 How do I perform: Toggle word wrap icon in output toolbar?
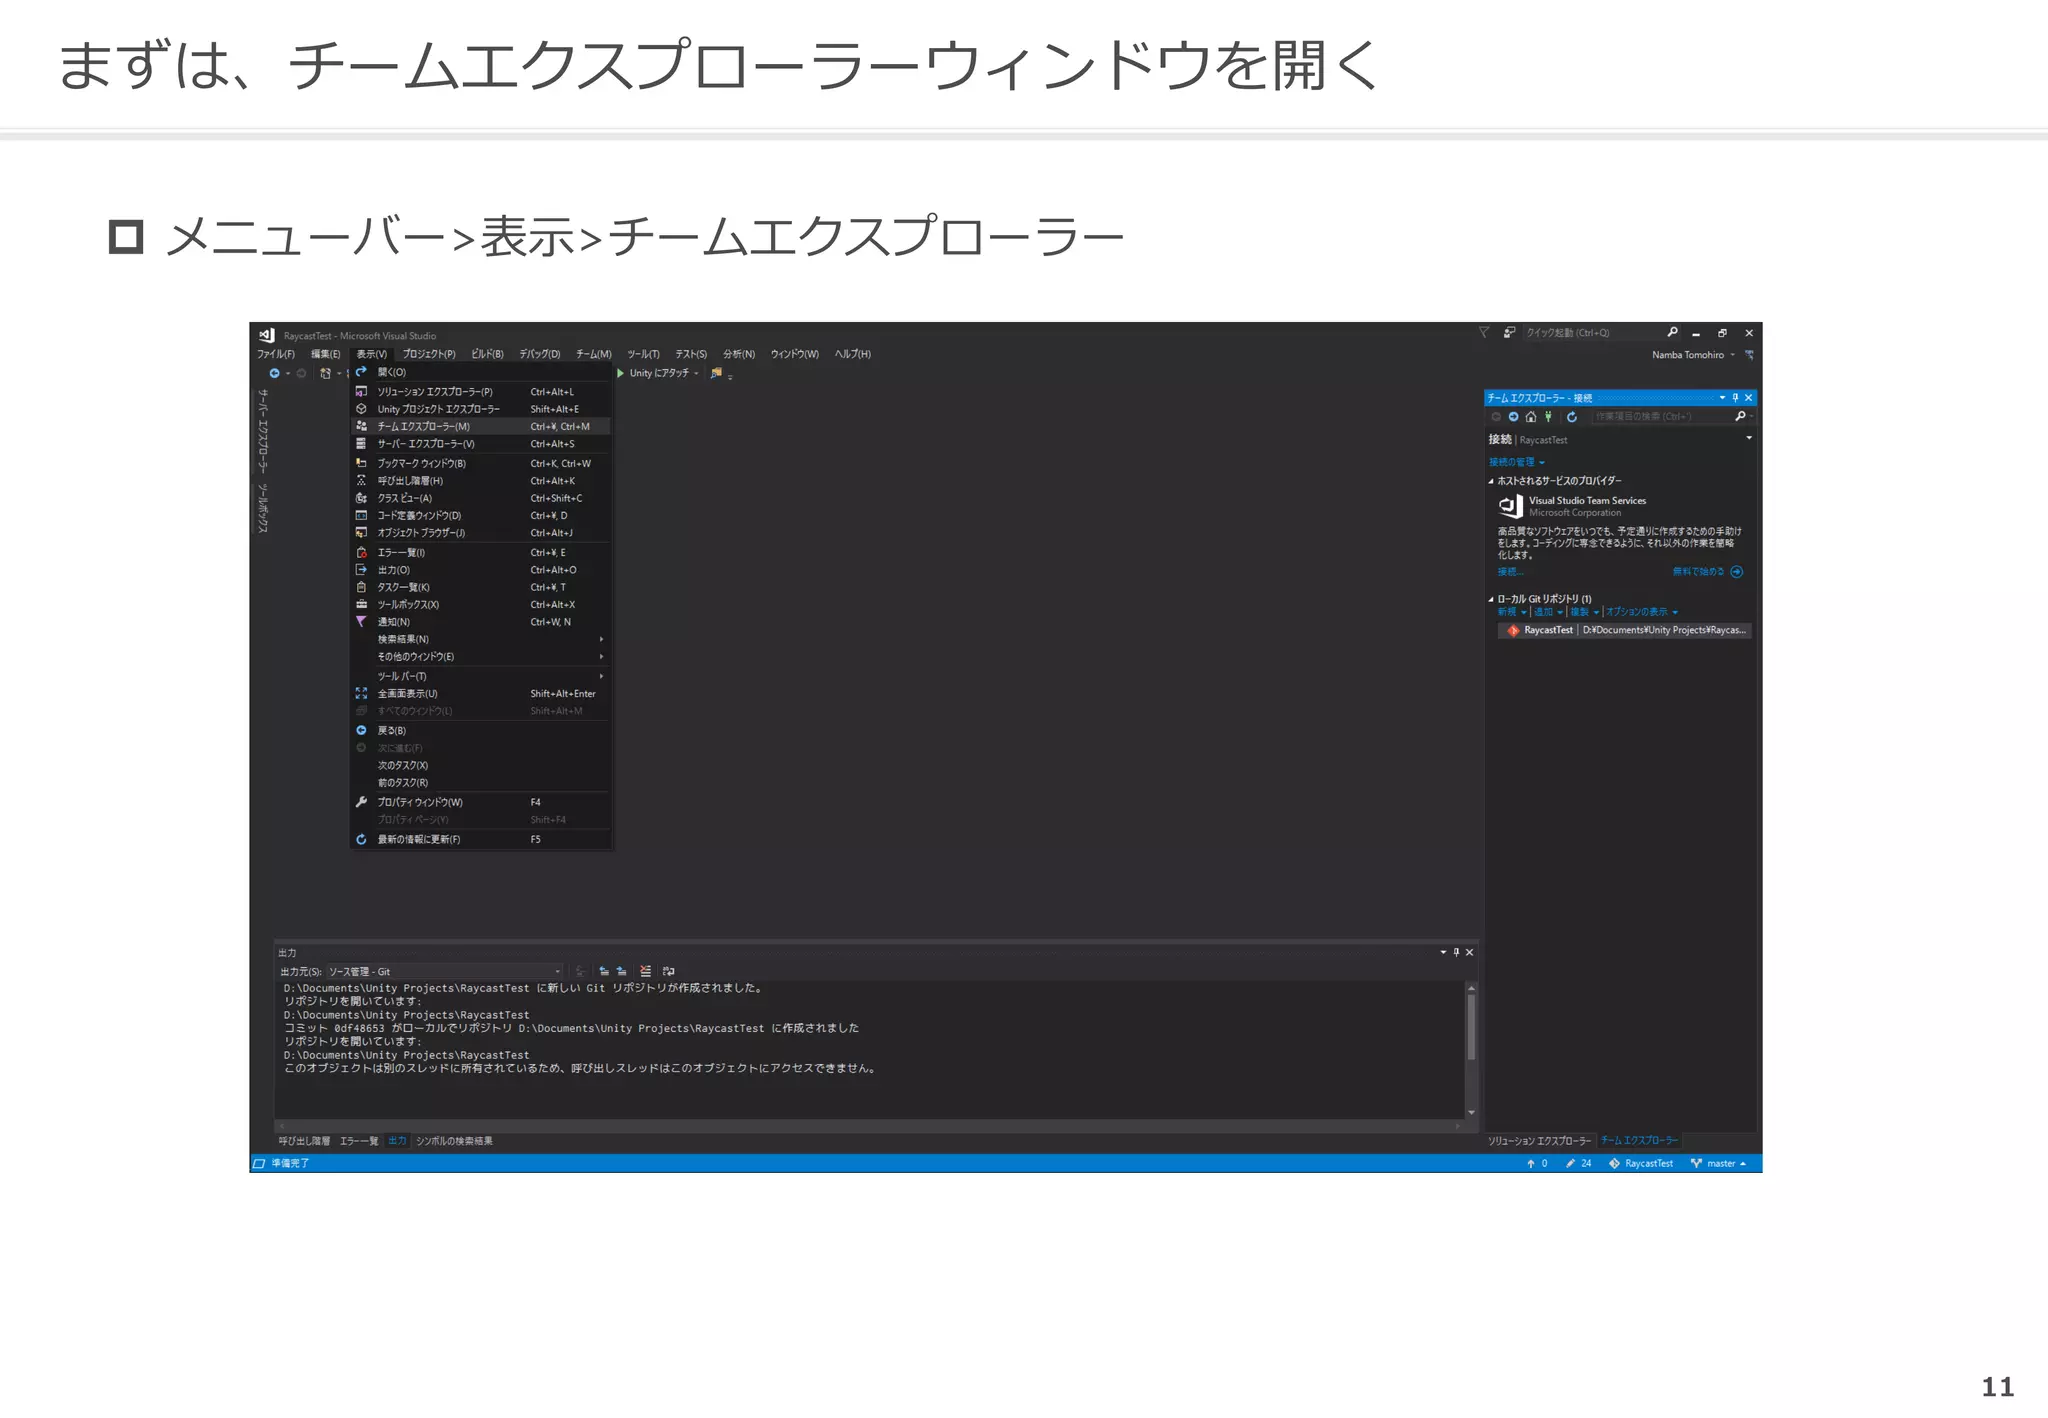click(668, 971)
